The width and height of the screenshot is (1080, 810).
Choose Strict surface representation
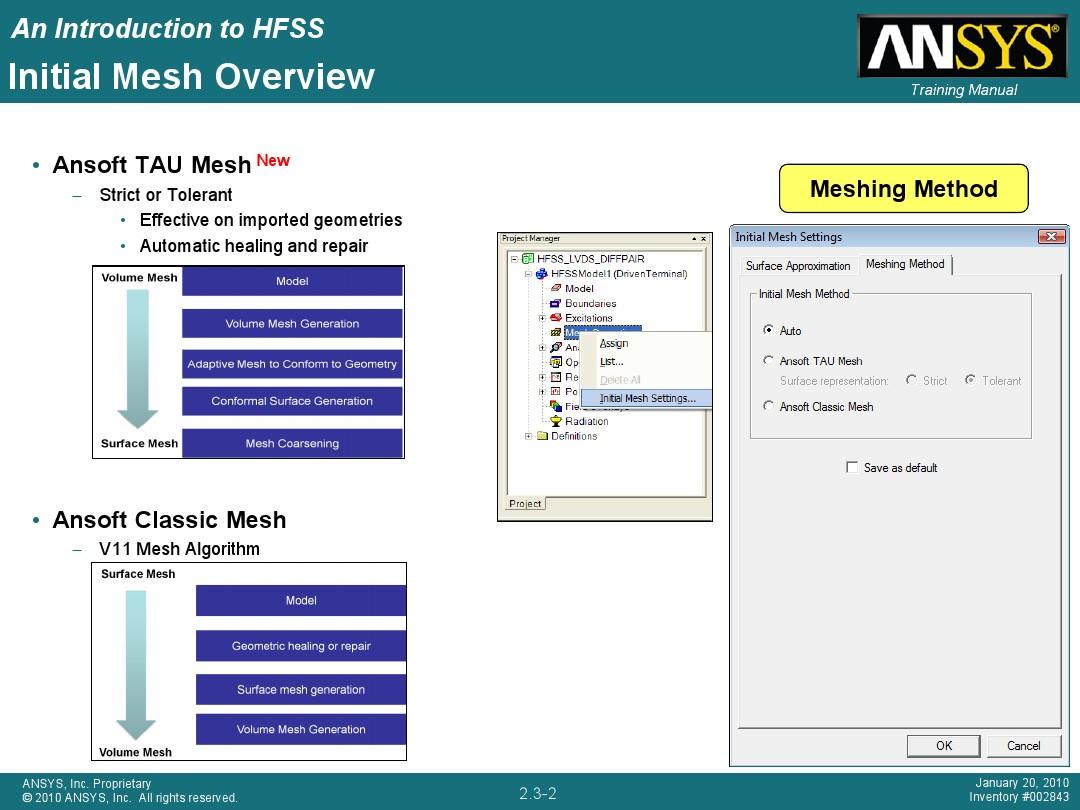[x=911, y=380]
